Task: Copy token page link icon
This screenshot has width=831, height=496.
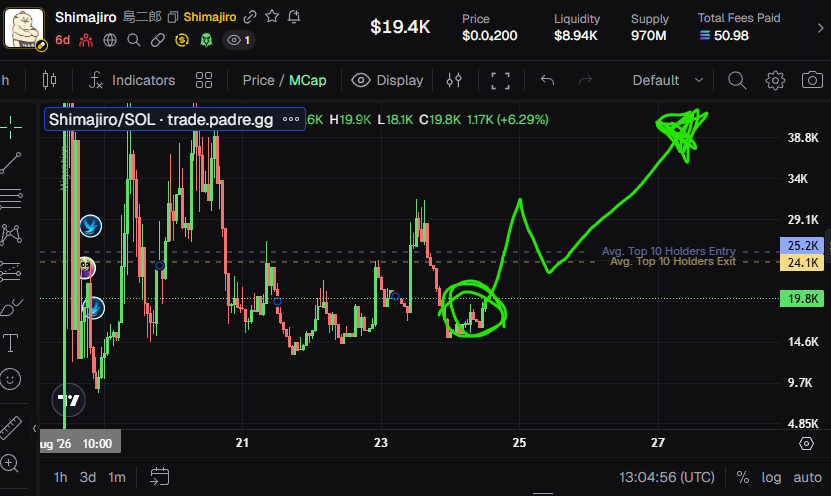Action: click(x=250, y=17)
